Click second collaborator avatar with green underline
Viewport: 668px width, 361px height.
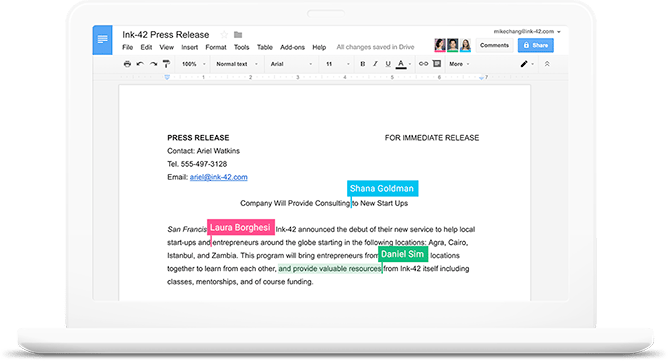pos(452,45)
